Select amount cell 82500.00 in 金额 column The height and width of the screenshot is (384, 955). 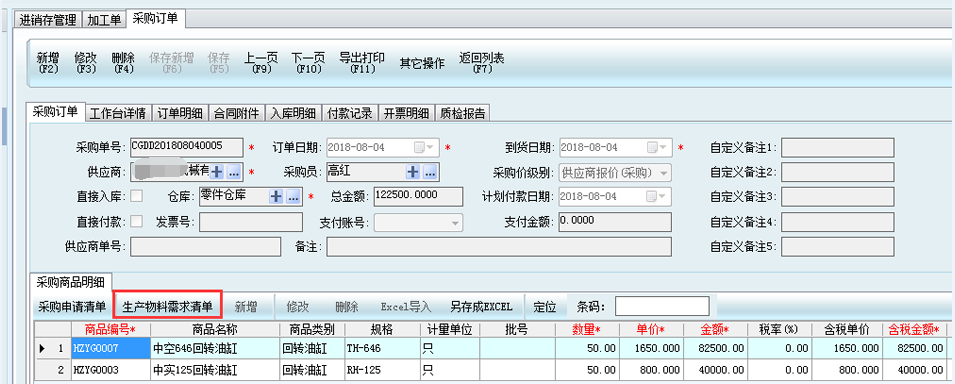click(717, 348)
